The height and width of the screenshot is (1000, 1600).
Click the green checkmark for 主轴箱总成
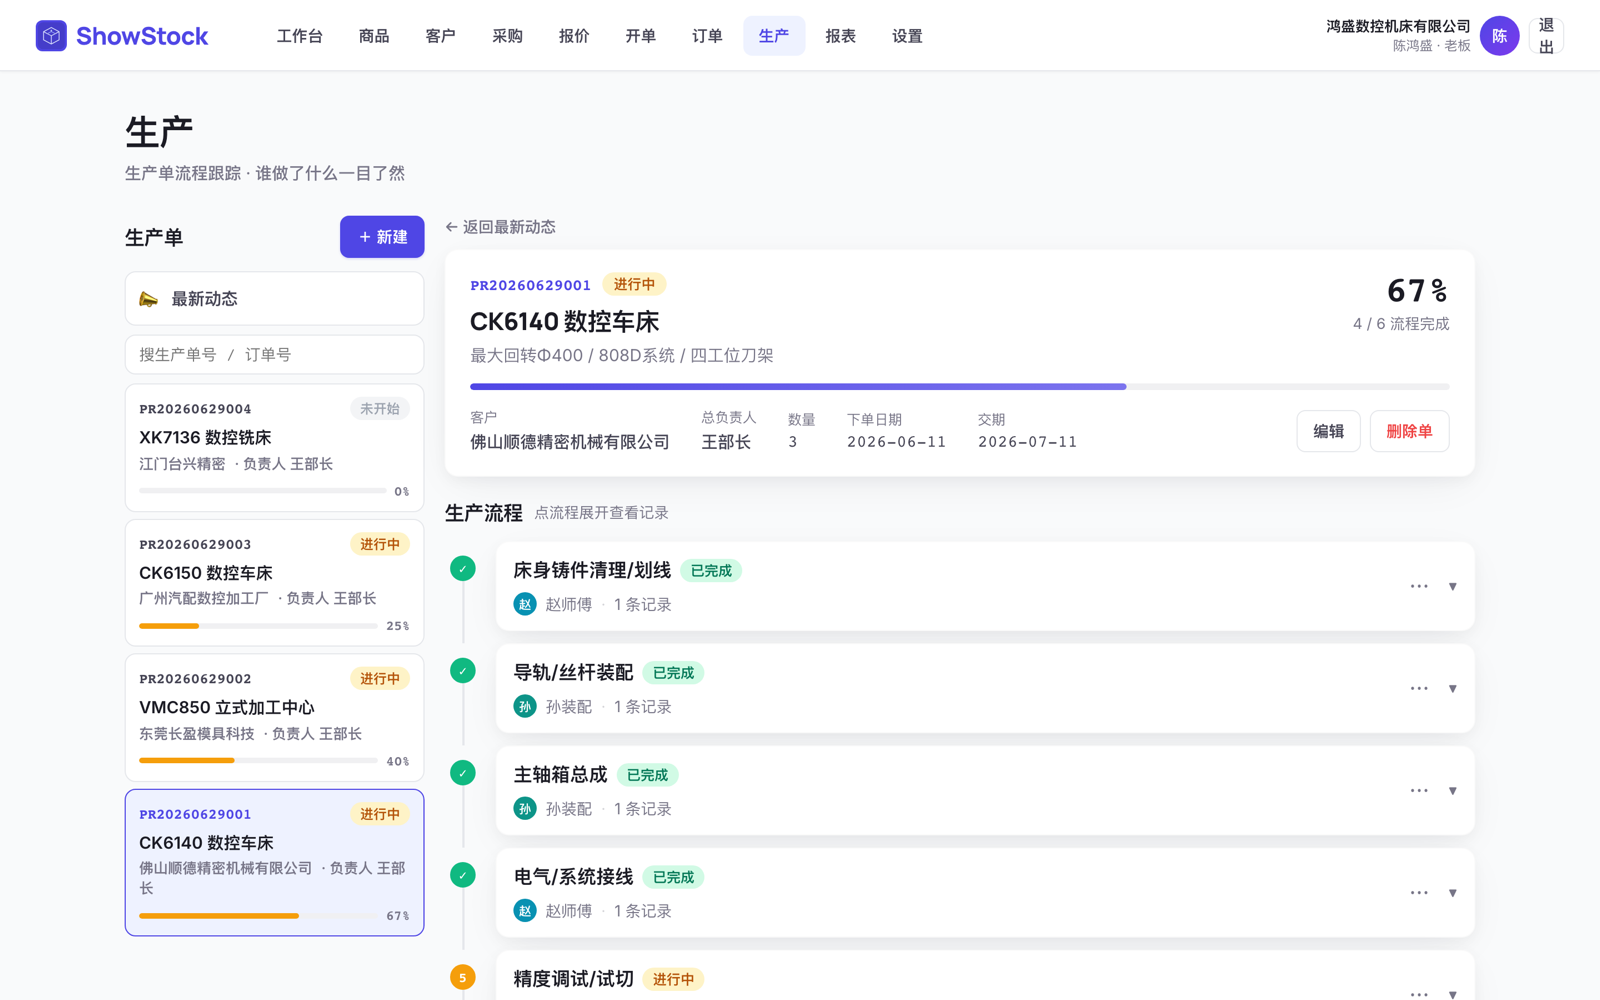pyautogui.click(x=463, y=773)
